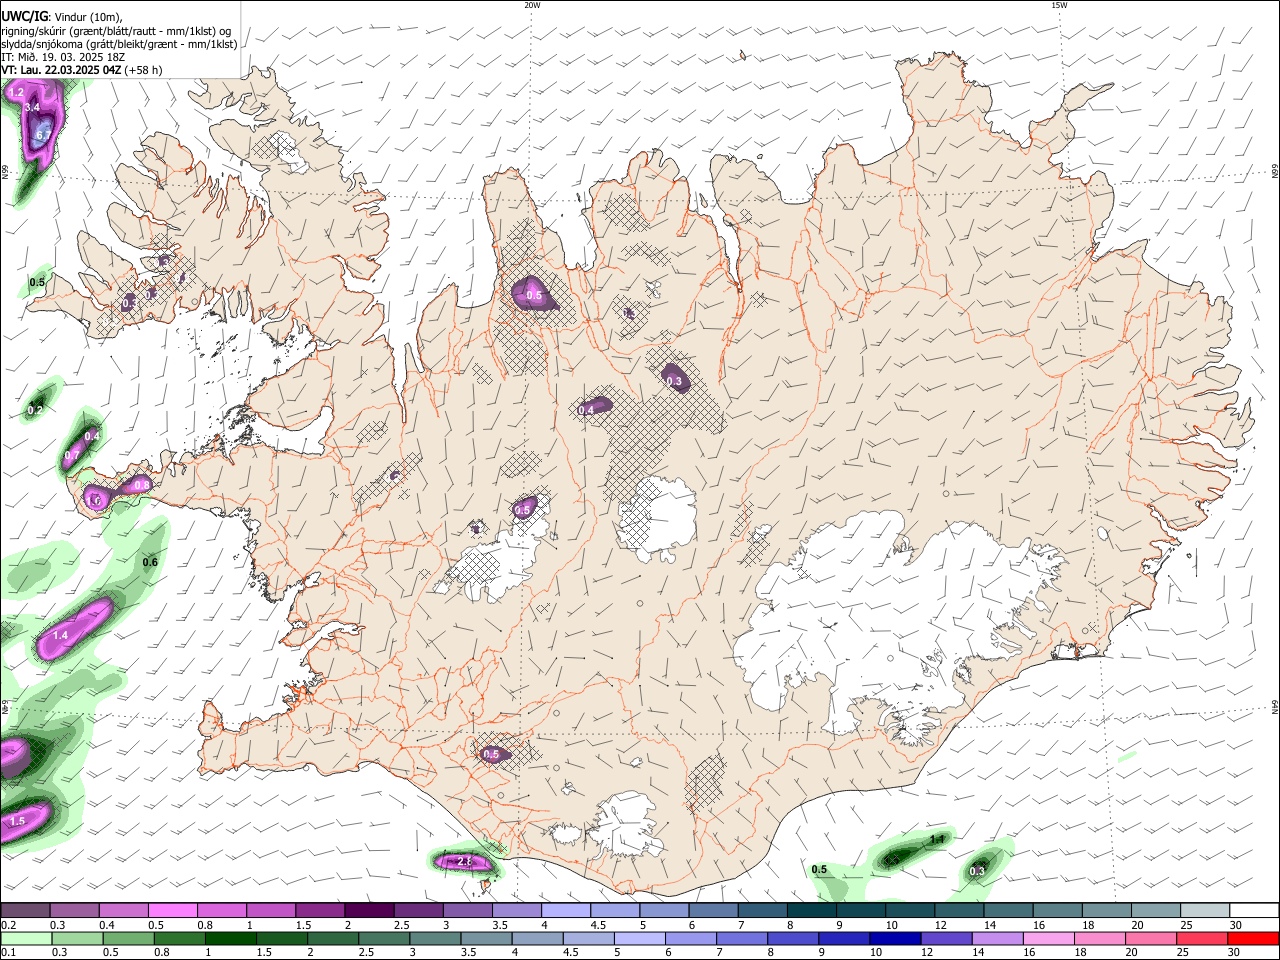The height and width of the screenshot is (960, 1280).
Task: Click the 0.8 value on the Snæfellsnes tip
Action: 142,485
